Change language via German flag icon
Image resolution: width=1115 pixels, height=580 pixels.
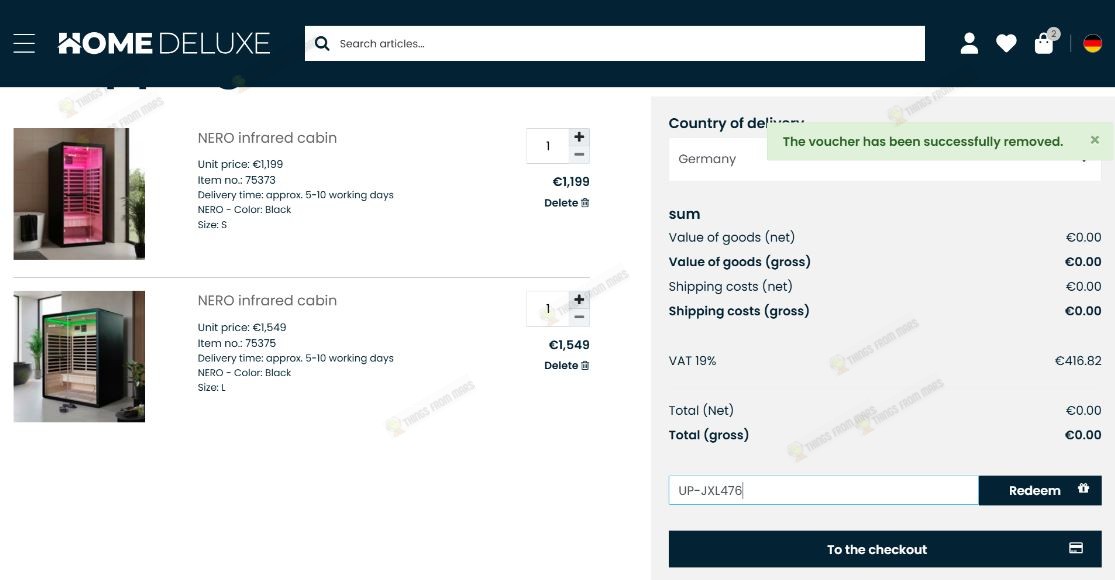tap(1092, 43)
